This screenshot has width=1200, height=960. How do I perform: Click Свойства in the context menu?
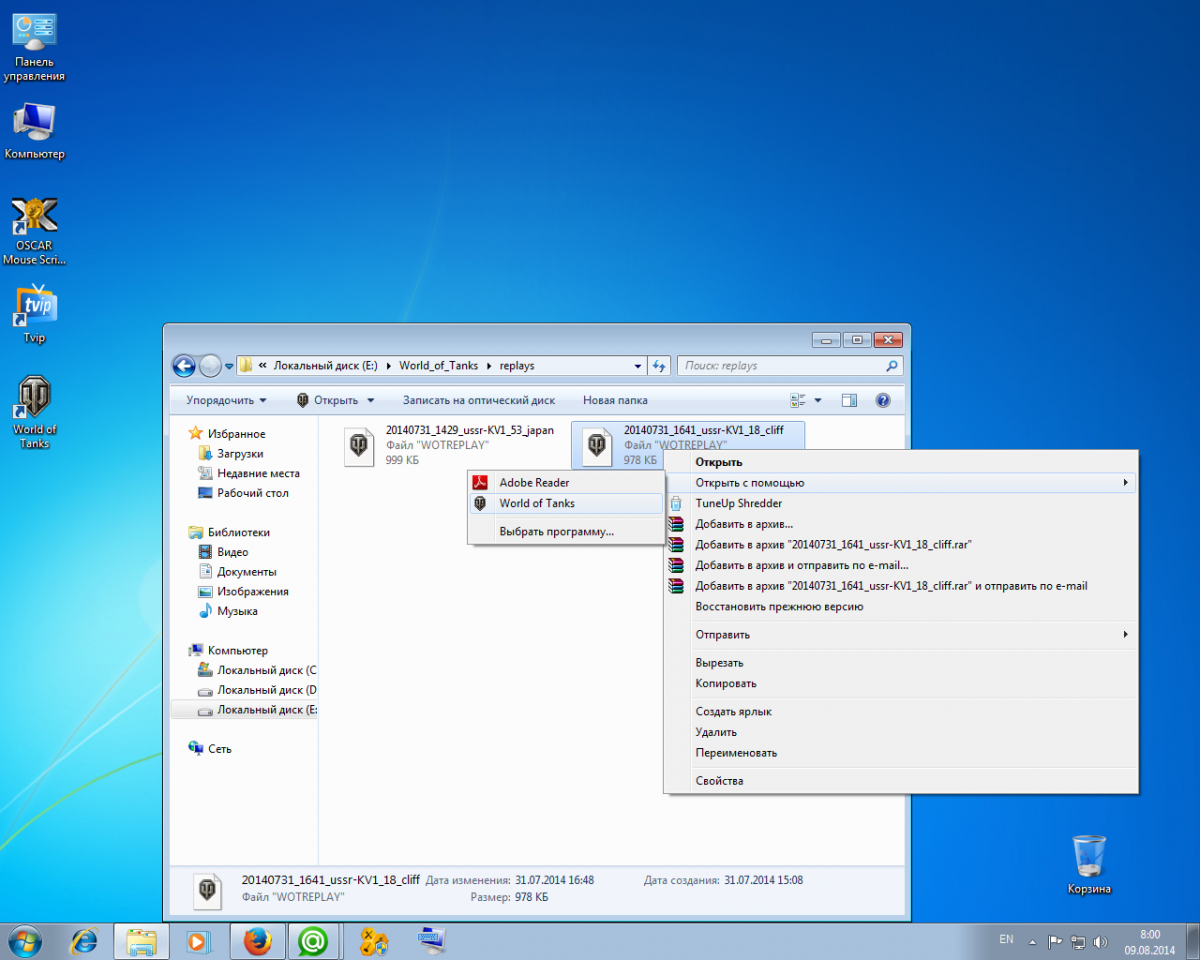(719, 781)
